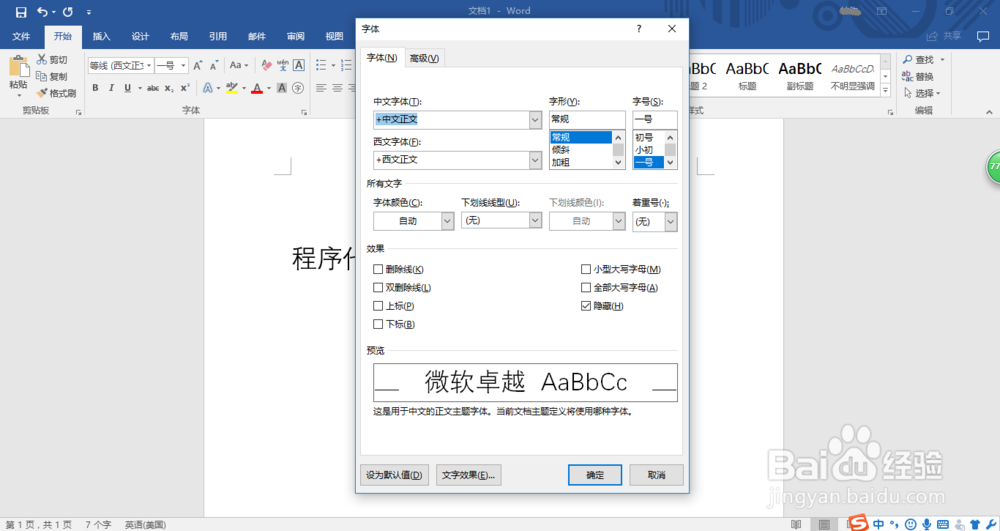Open the Underline style (下划线线型) dropdown
Image resolution: width=1000 pixels, height=531 pixels.
point(535,221)
